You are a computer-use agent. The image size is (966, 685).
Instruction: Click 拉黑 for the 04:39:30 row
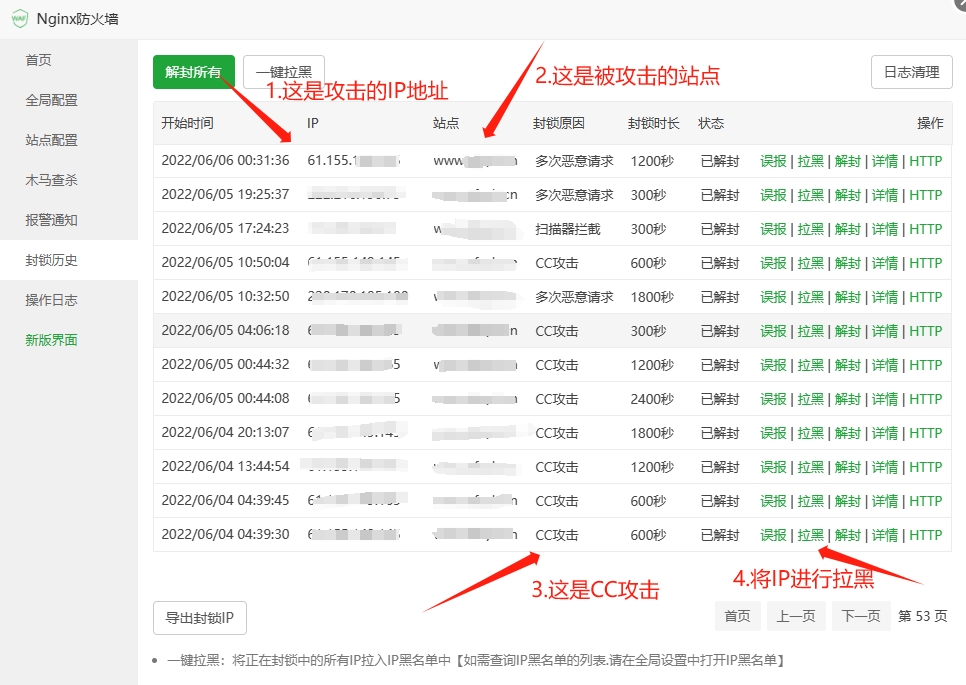click(x=811, y=535)
